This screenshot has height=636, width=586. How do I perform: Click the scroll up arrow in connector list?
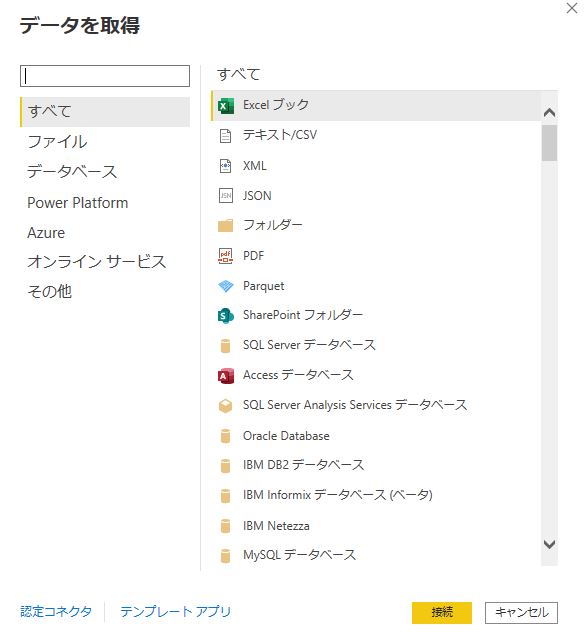tap(549, 112)
